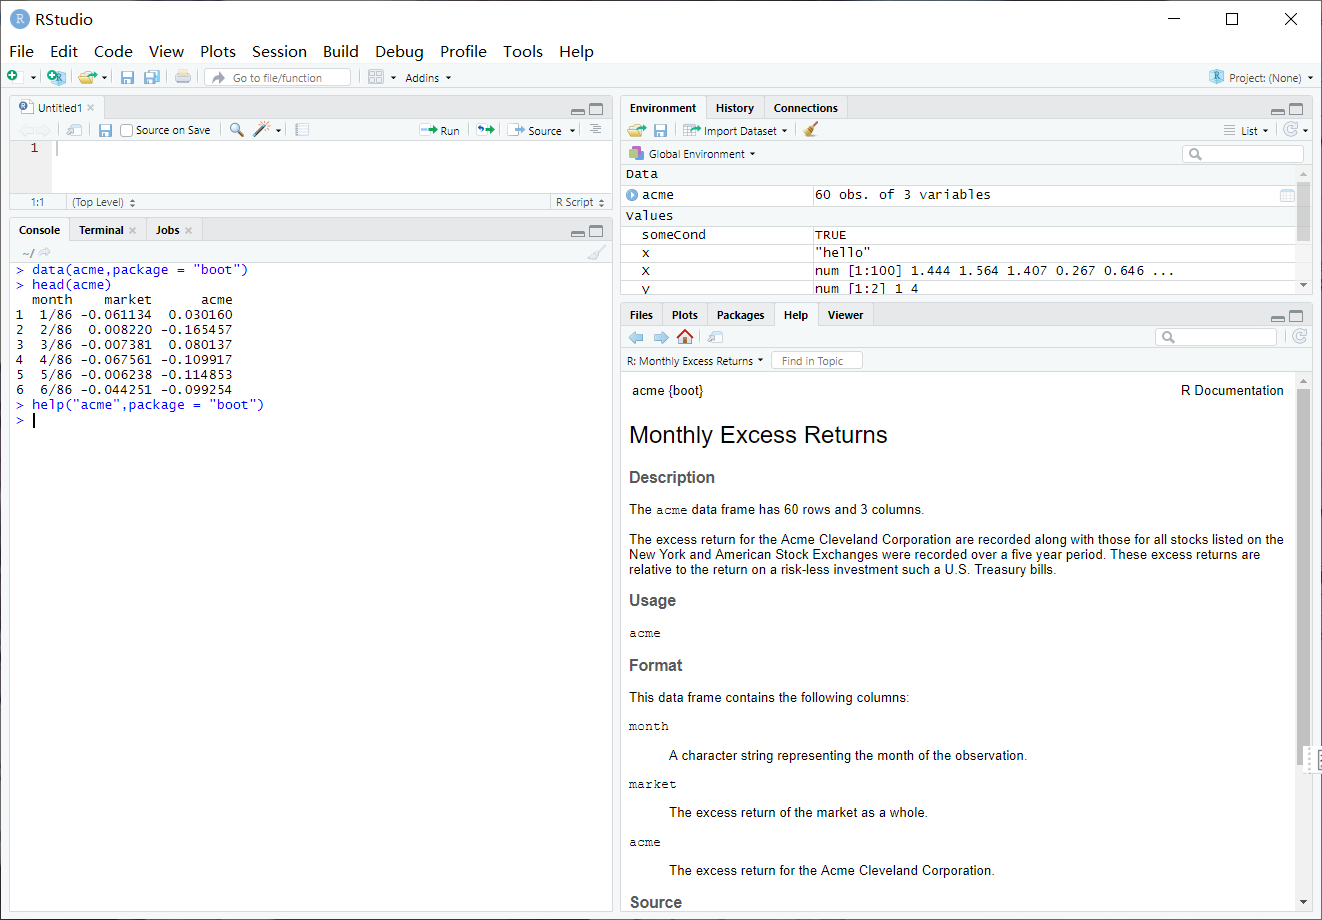Load workspace in the Environment pane
Image resolution: width=1322 pixels, height=920 pixels.
(636, 130)
